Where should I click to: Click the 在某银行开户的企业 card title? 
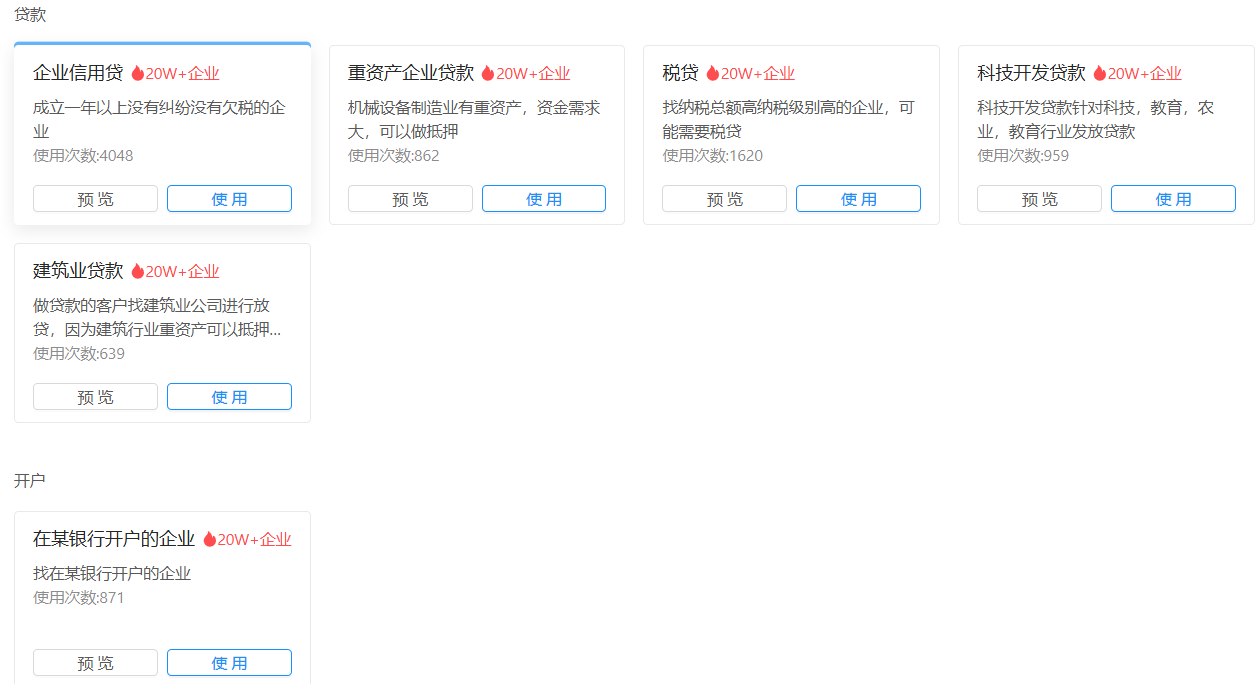[x=114, y=539]
